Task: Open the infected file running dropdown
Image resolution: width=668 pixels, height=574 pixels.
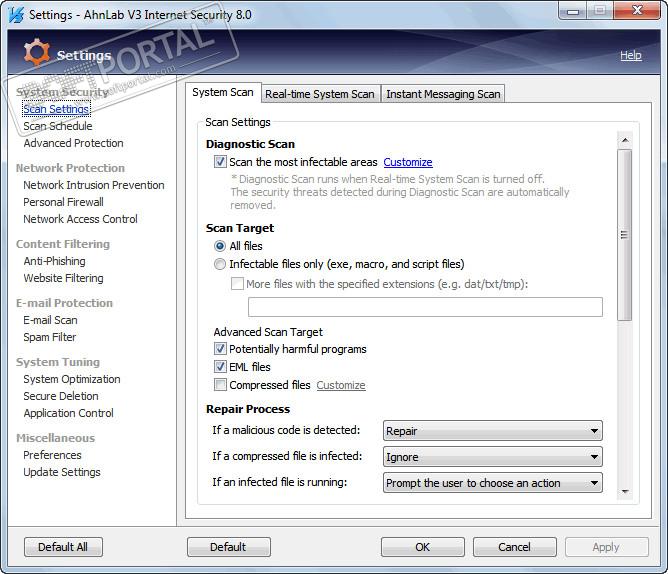Action: [x=492, y=483]
